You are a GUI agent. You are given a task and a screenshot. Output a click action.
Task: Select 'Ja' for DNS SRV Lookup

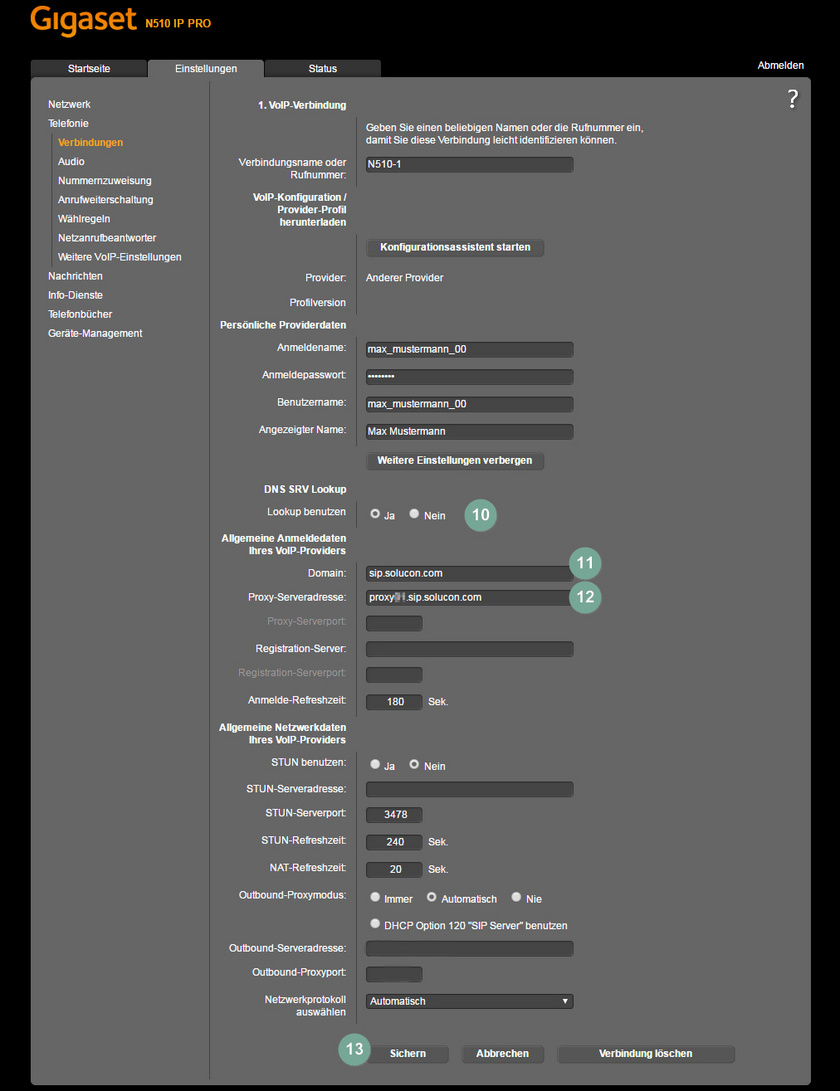tap(375, 514)
